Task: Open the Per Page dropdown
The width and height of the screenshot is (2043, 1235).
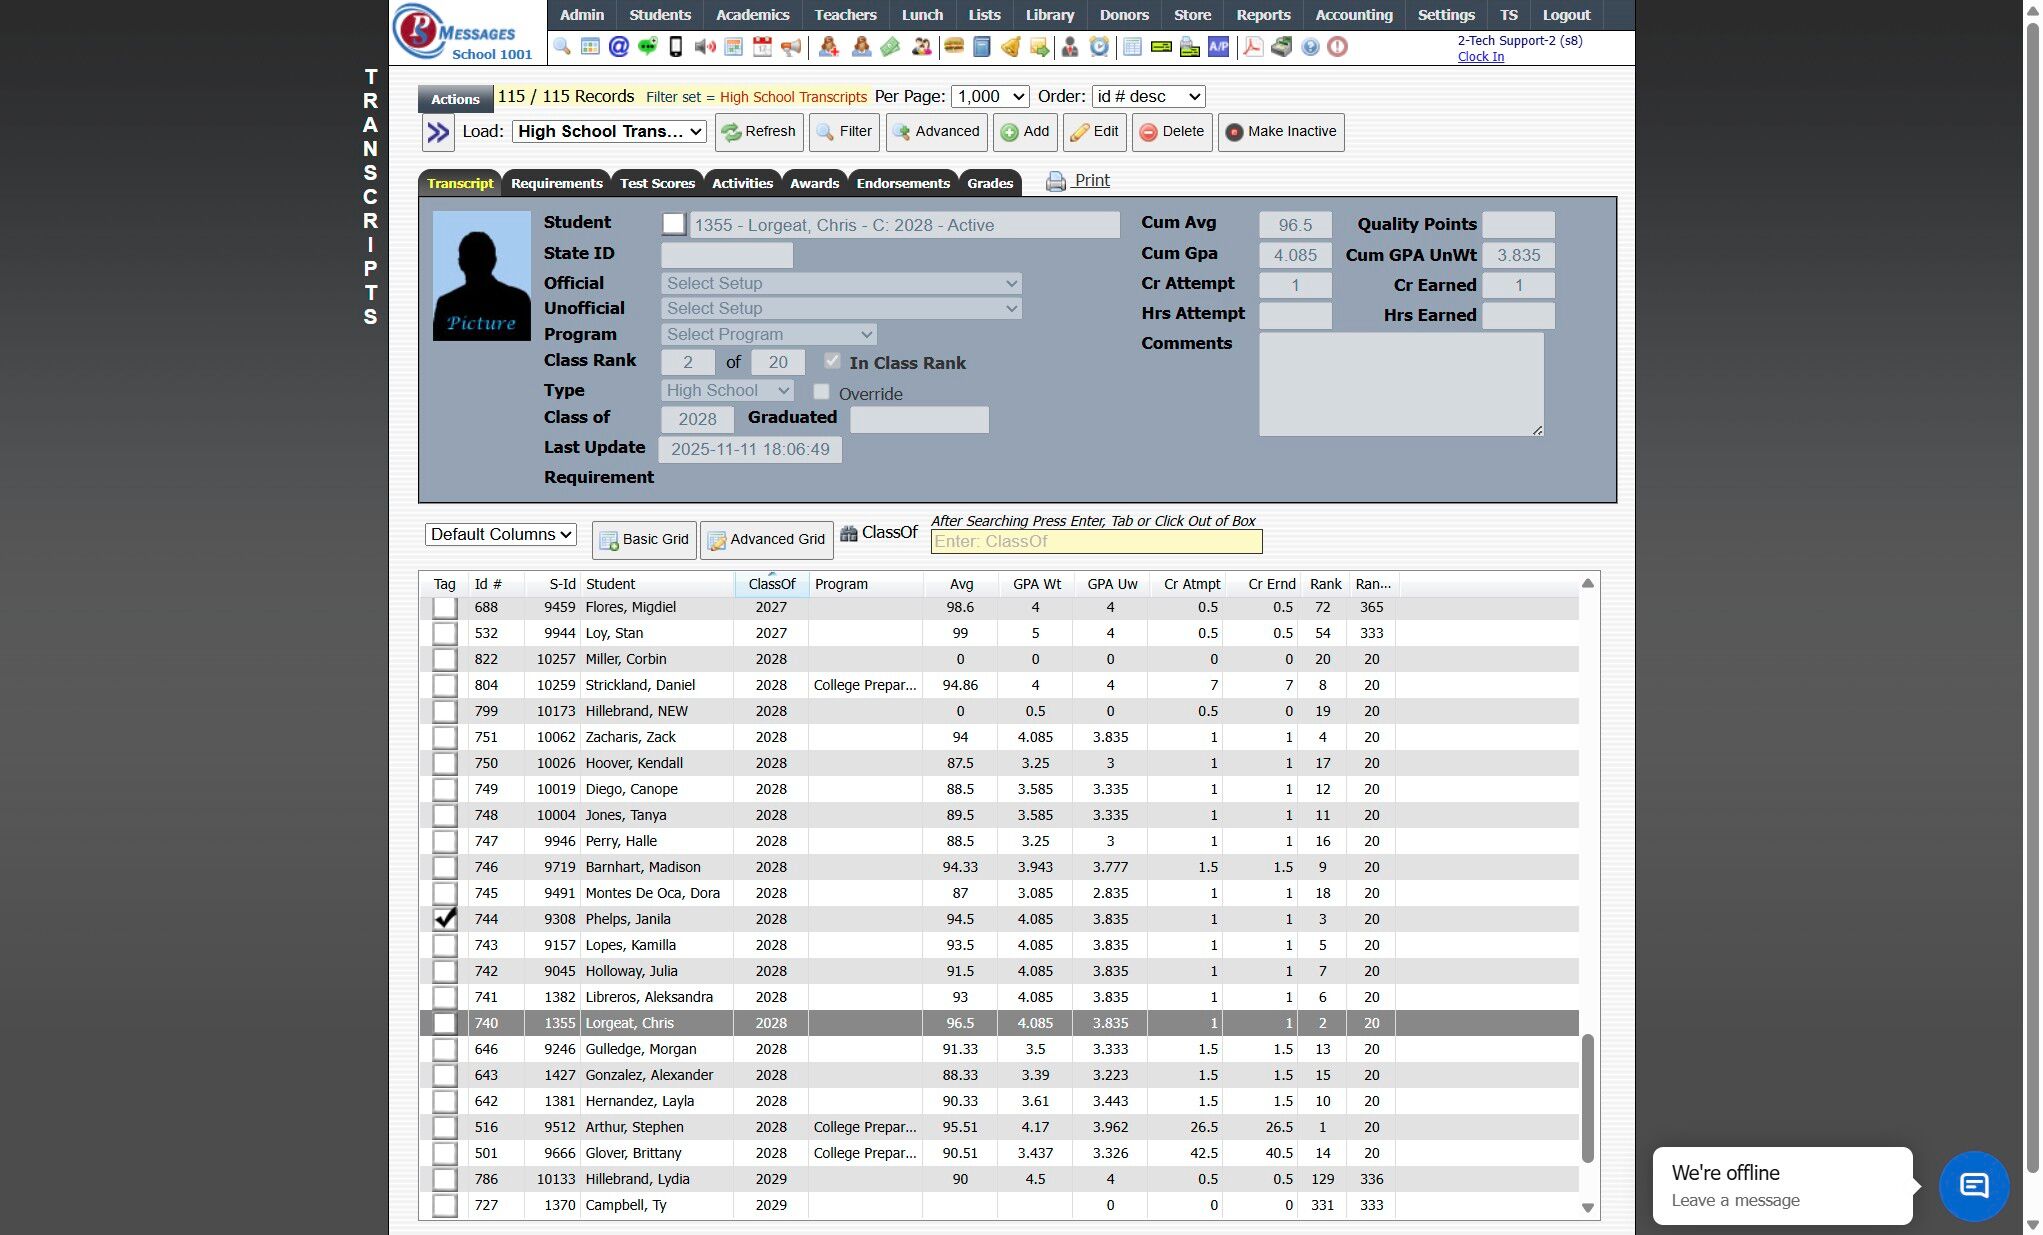Action: click(989, 96)
